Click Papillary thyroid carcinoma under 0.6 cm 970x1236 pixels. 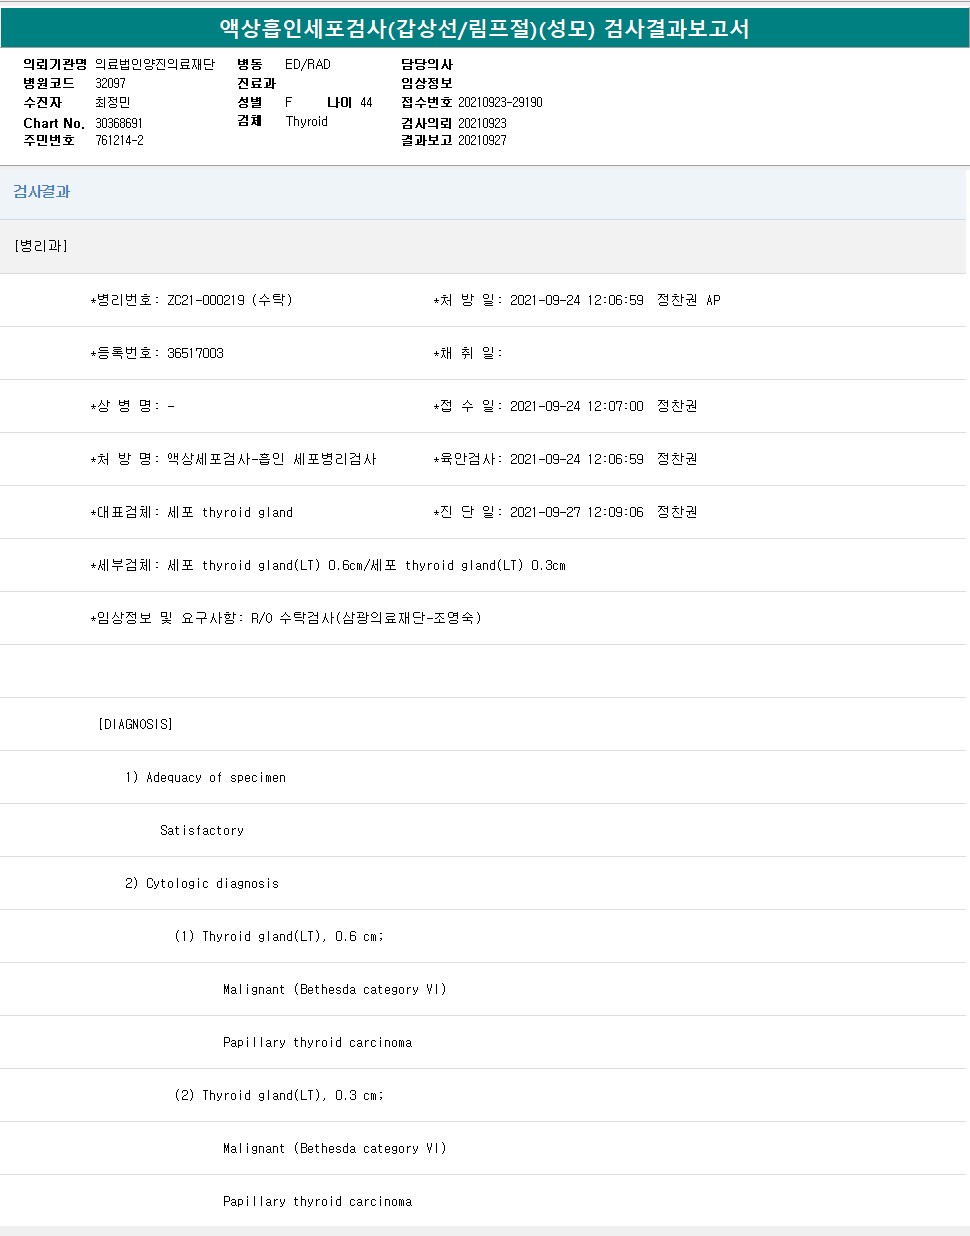click(x=318, y=1042)
